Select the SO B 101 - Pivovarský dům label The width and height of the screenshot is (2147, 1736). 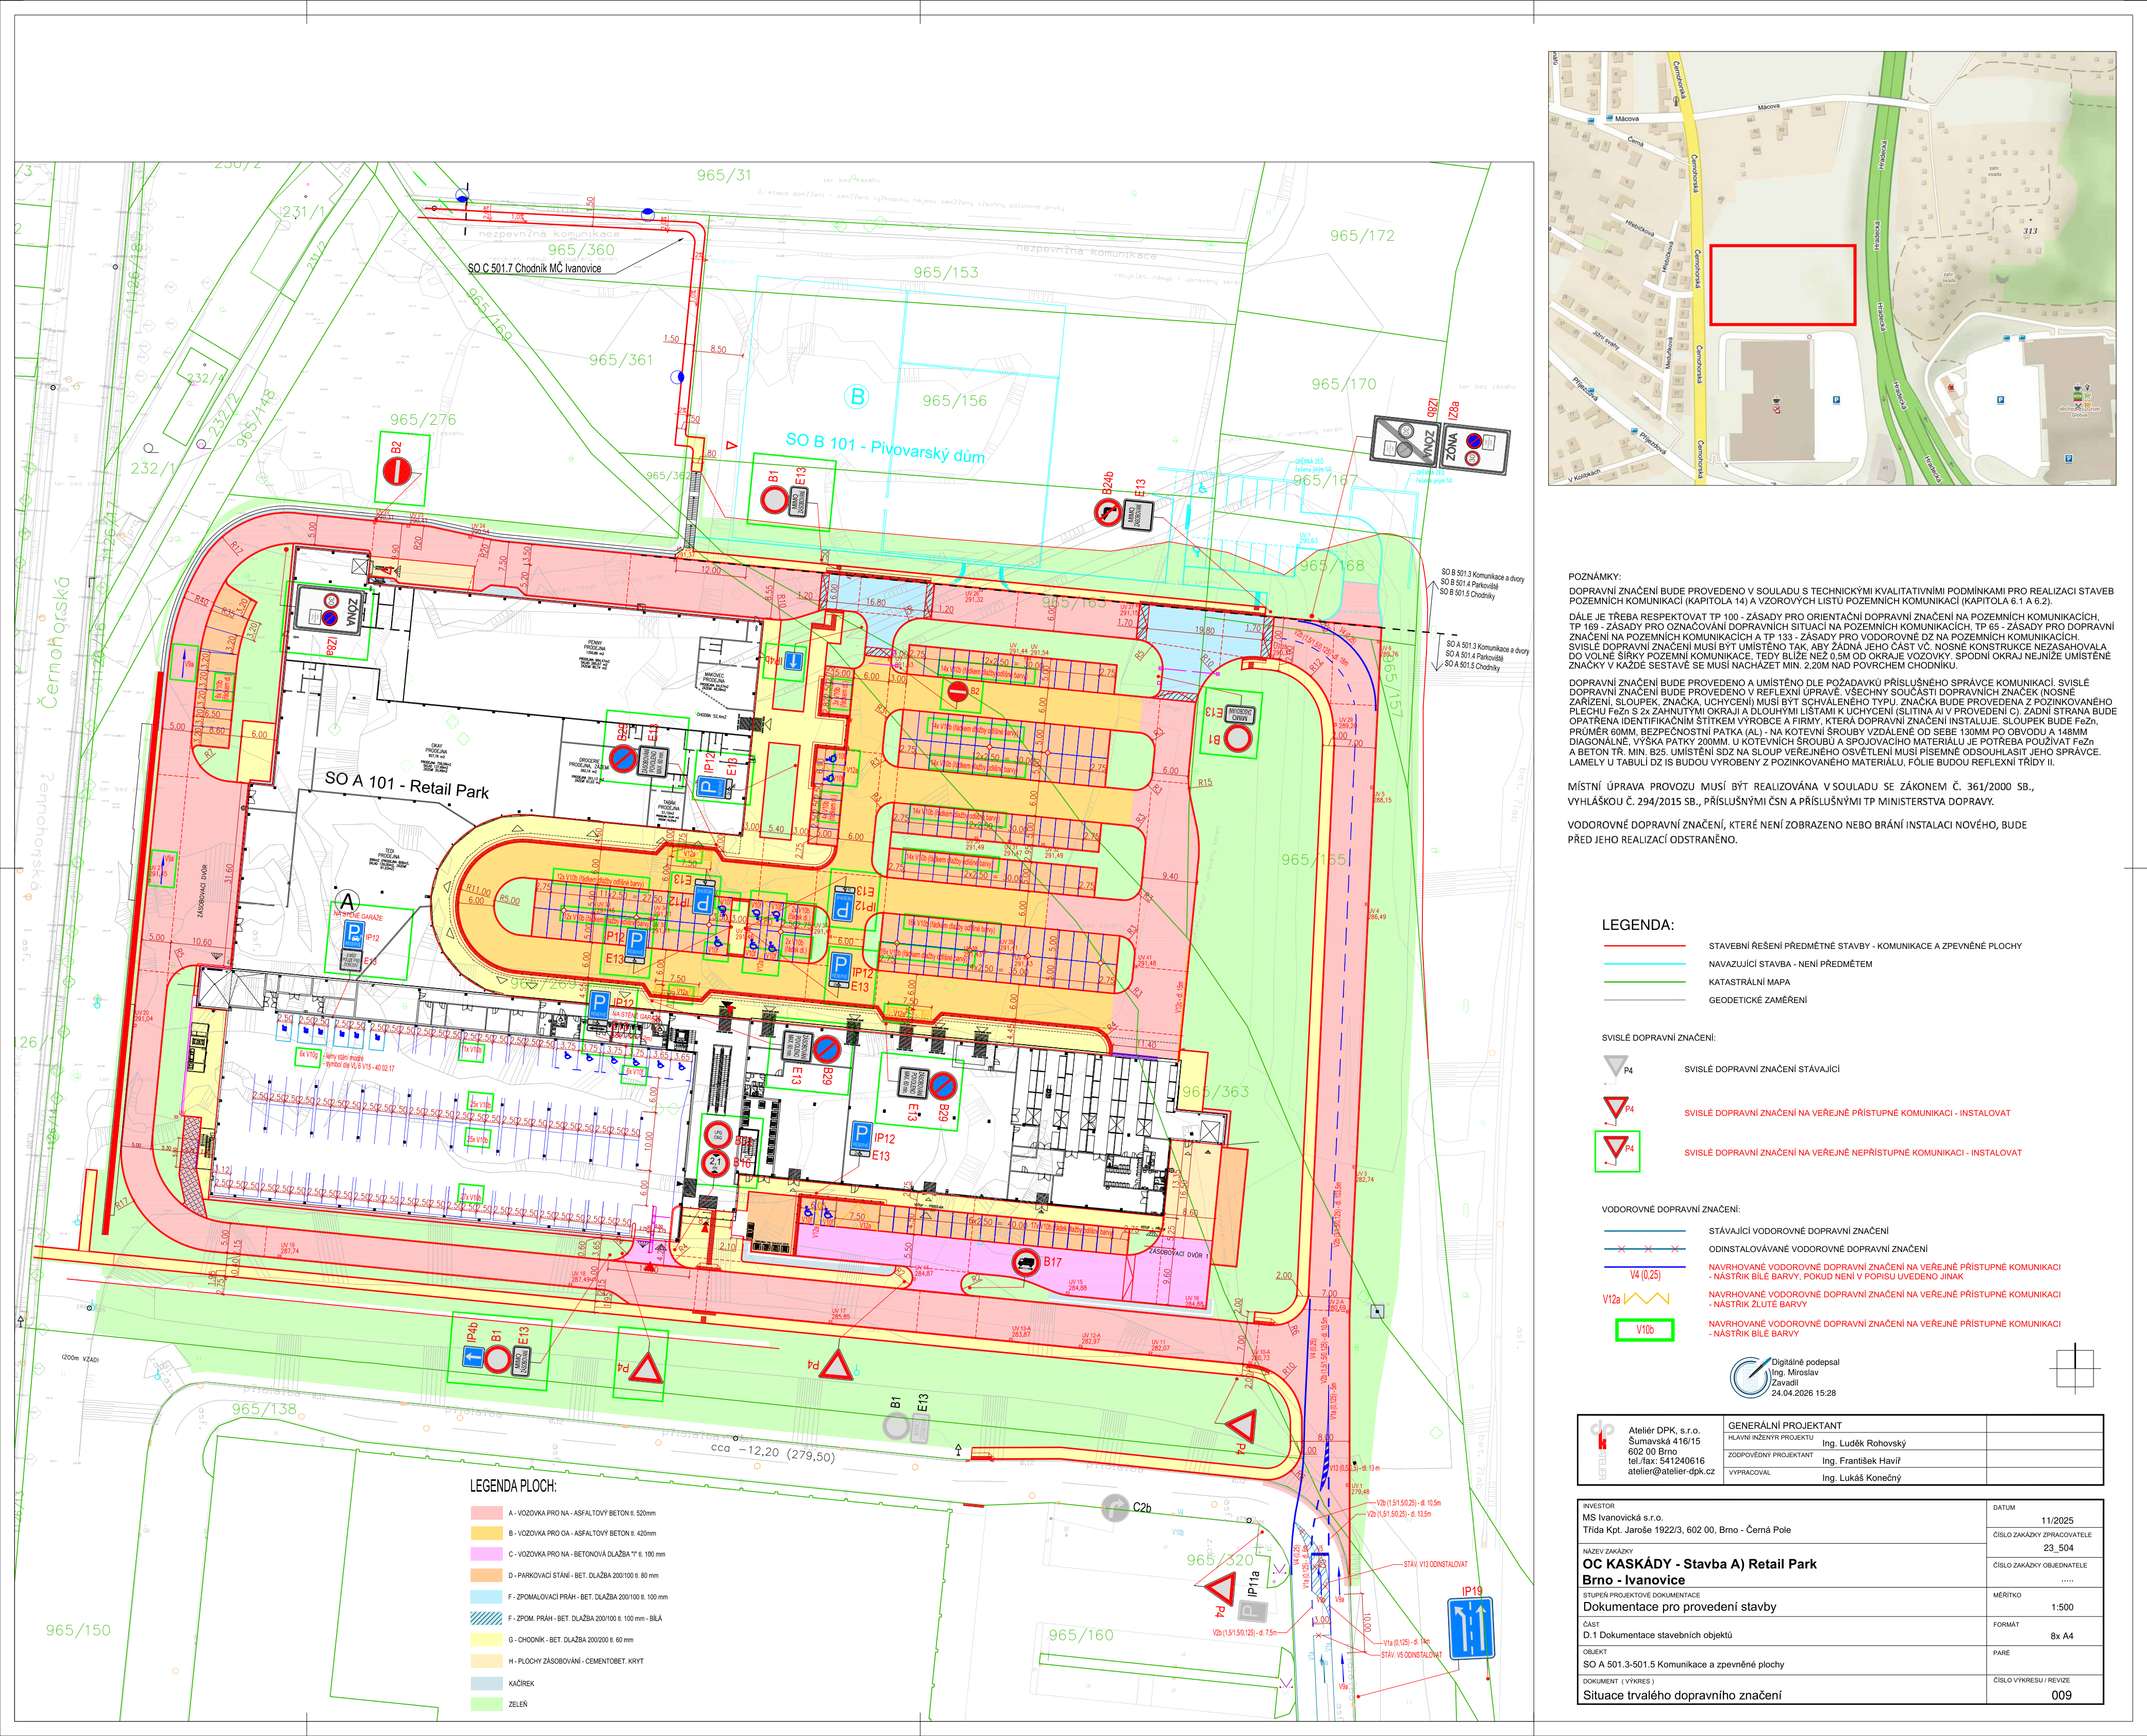(x=885, y=448)
